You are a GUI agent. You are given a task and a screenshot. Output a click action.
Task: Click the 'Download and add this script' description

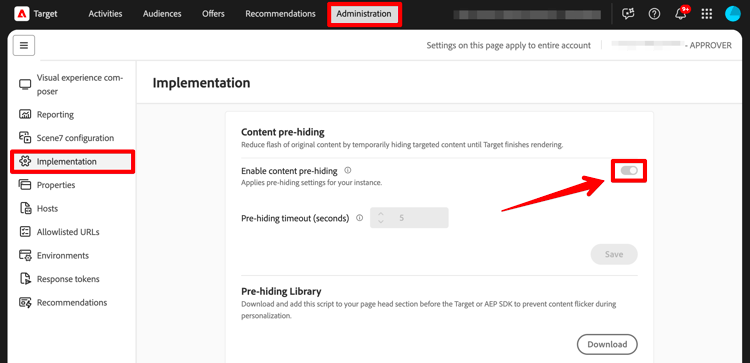click(x=429, y=310)
